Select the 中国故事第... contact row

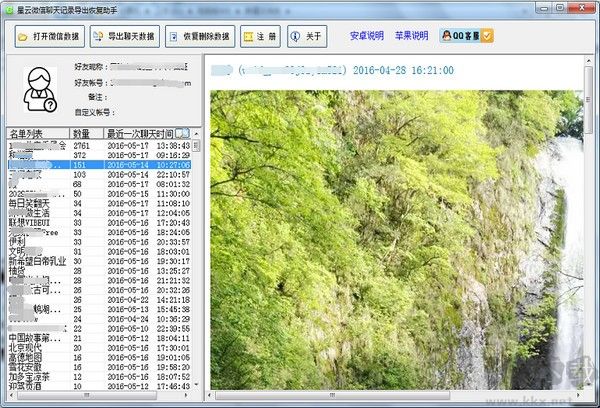(99, 338)
